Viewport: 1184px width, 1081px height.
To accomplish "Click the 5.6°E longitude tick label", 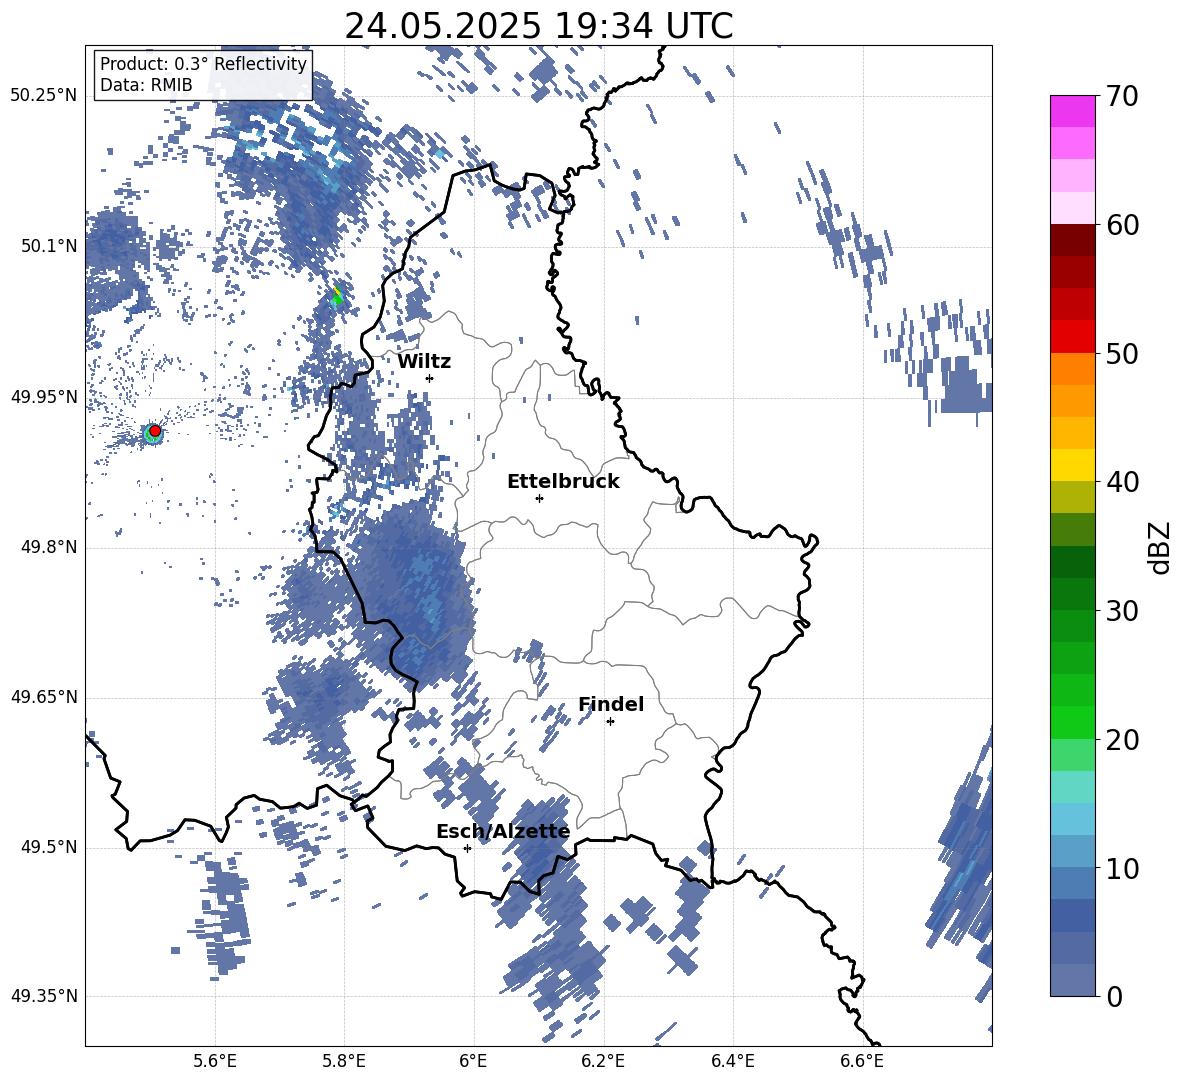I will coord(214,1061).
